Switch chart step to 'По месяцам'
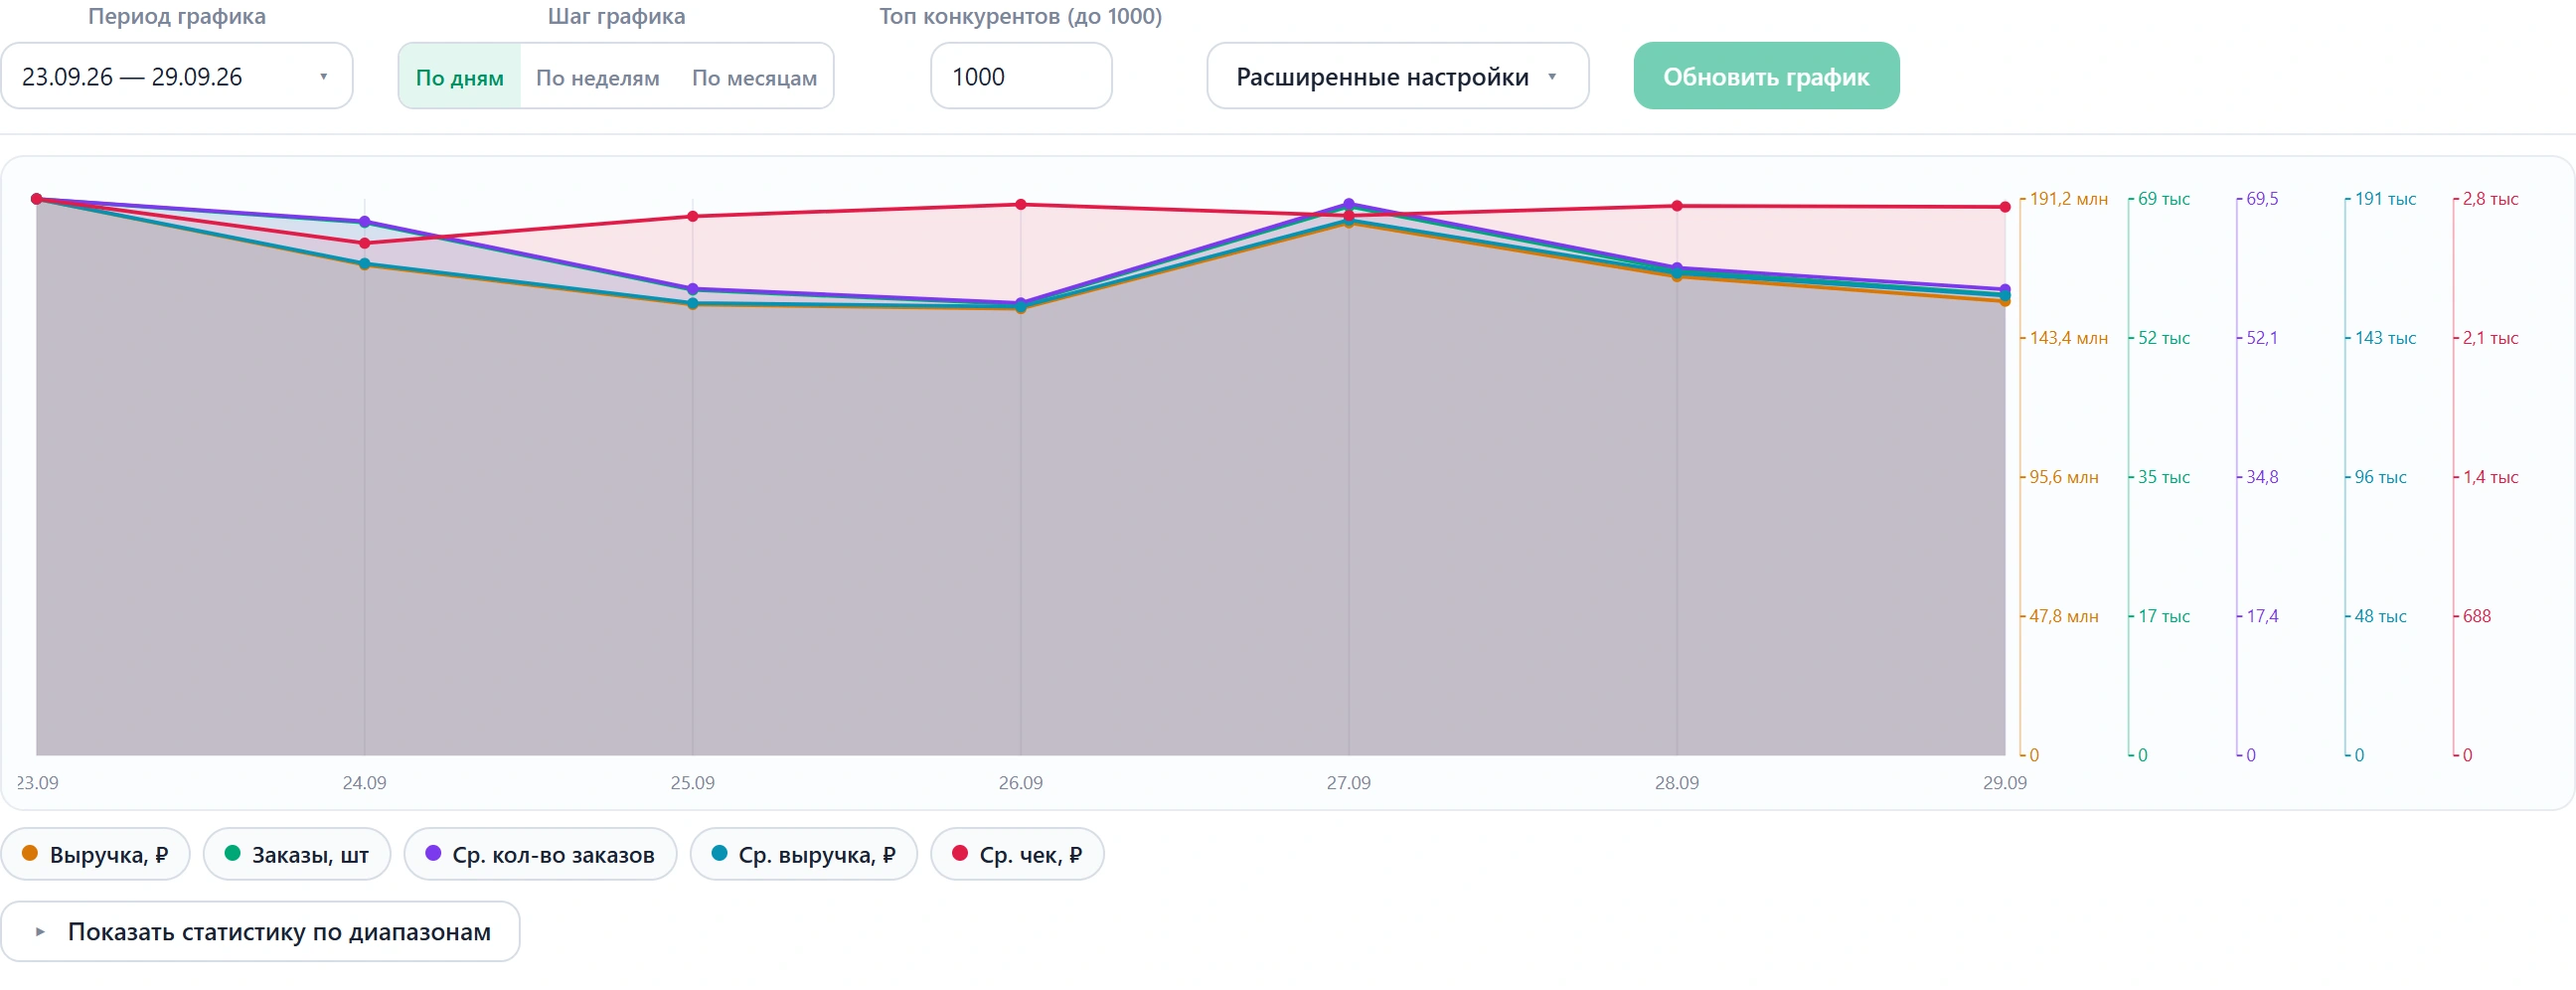This screenshot has height=990, width=2576. point(754,77)
